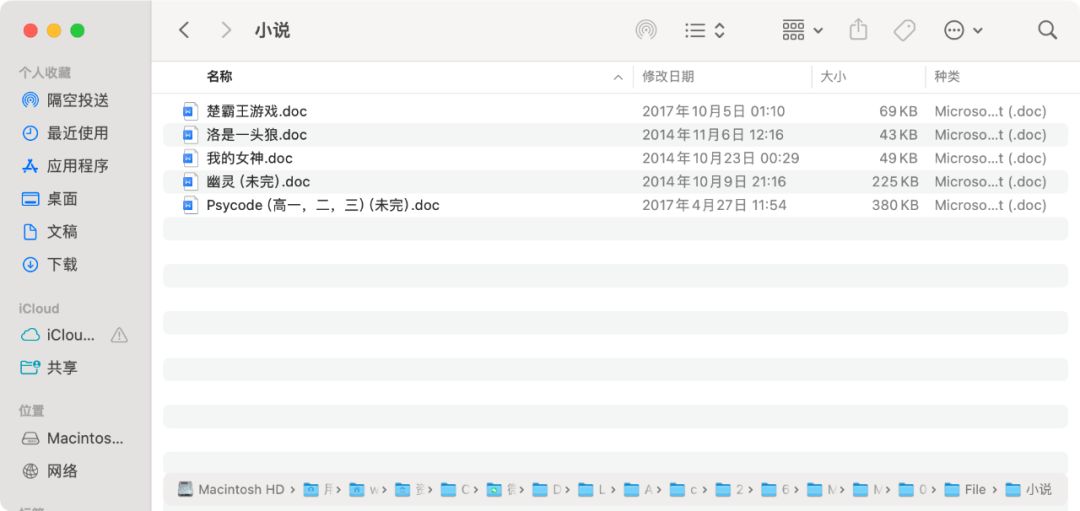Sort by the 种类 column header
The width and height of the screenshot is (1080, 511).
tap(946, 76)
